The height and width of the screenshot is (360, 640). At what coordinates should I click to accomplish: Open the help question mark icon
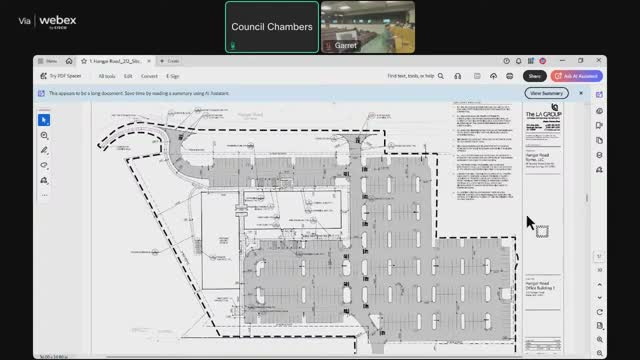[x=507, y=61]
